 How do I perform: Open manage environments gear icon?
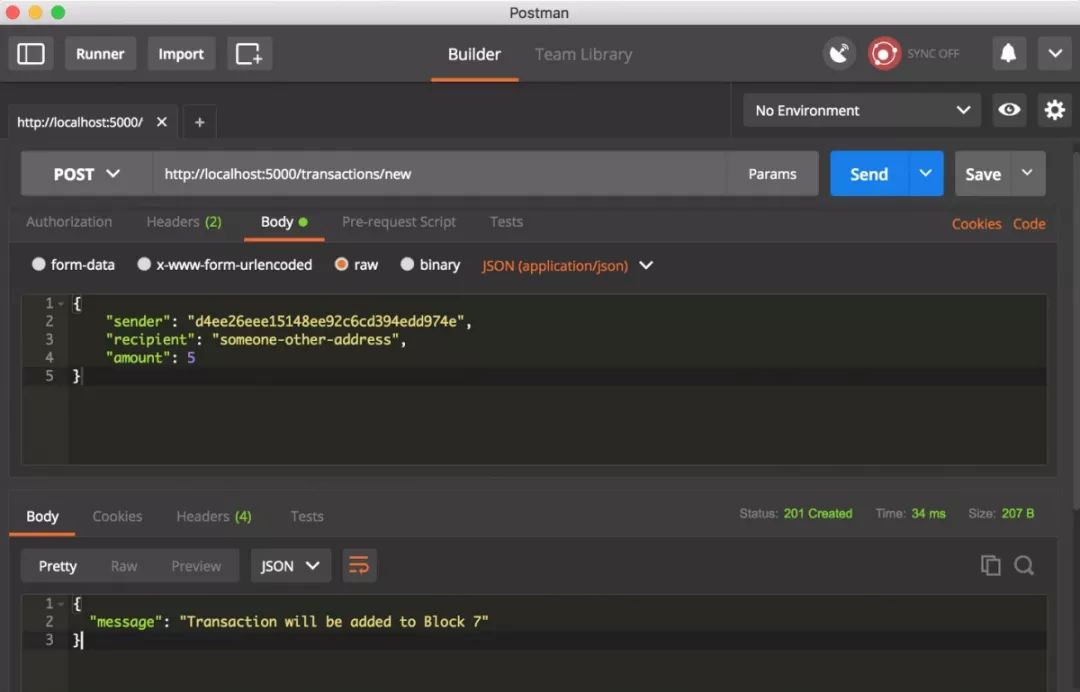click(x=1055, y=110)
